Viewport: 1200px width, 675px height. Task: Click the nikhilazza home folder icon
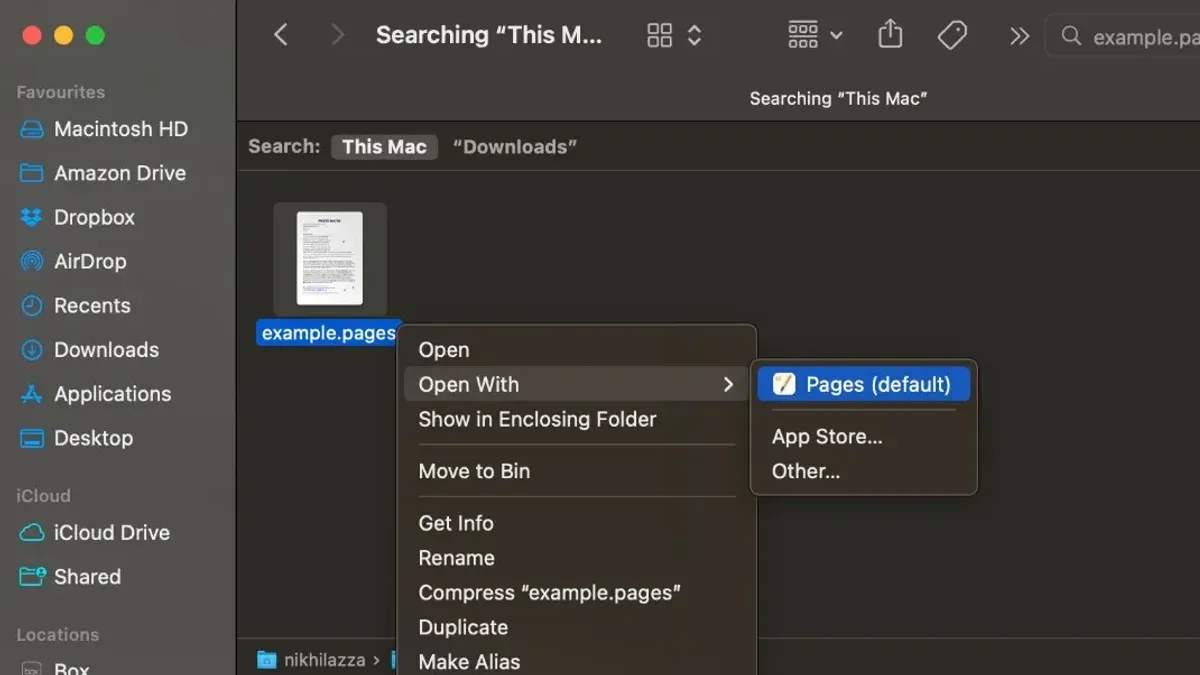(x=266, y=660)
